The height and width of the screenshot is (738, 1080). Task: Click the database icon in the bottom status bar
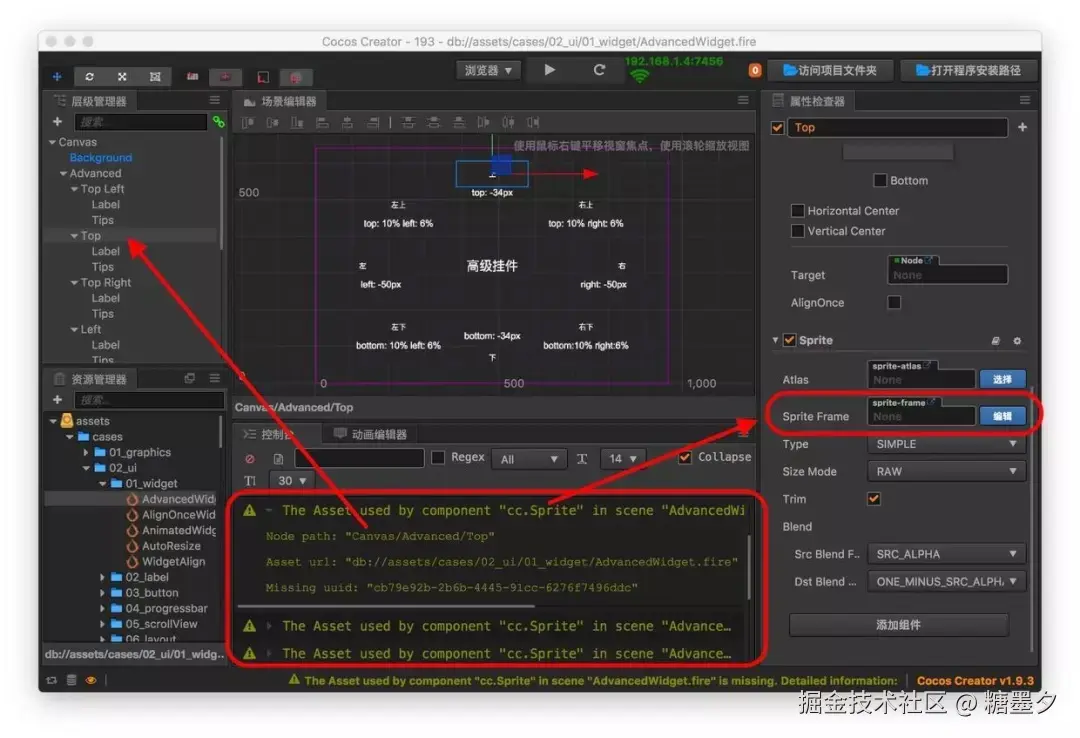(x=71, y=680)
